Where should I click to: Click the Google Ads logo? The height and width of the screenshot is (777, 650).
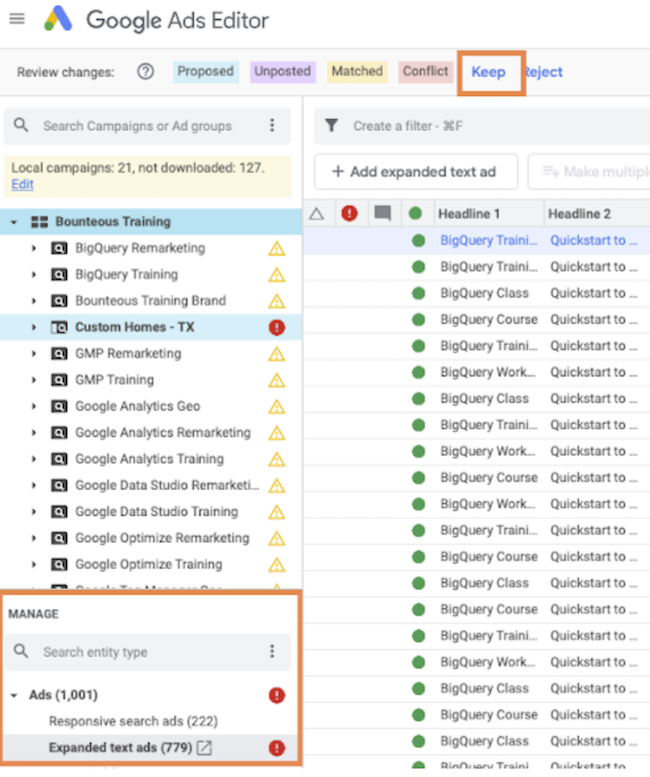click(x=58, y=19)
